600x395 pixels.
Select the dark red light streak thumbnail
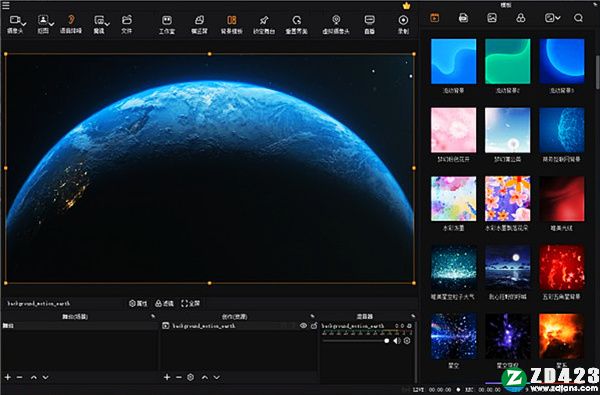(562, 199)
